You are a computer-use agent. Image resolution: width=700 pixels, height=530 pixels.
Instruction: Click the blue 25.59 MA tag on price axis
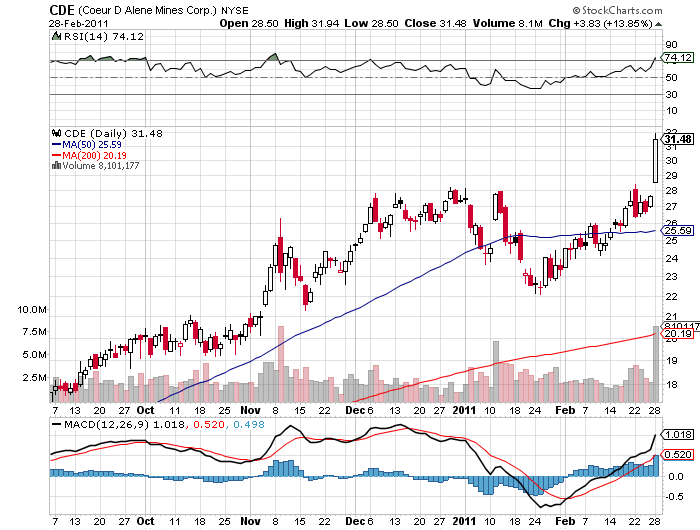(x=678, y=230)
